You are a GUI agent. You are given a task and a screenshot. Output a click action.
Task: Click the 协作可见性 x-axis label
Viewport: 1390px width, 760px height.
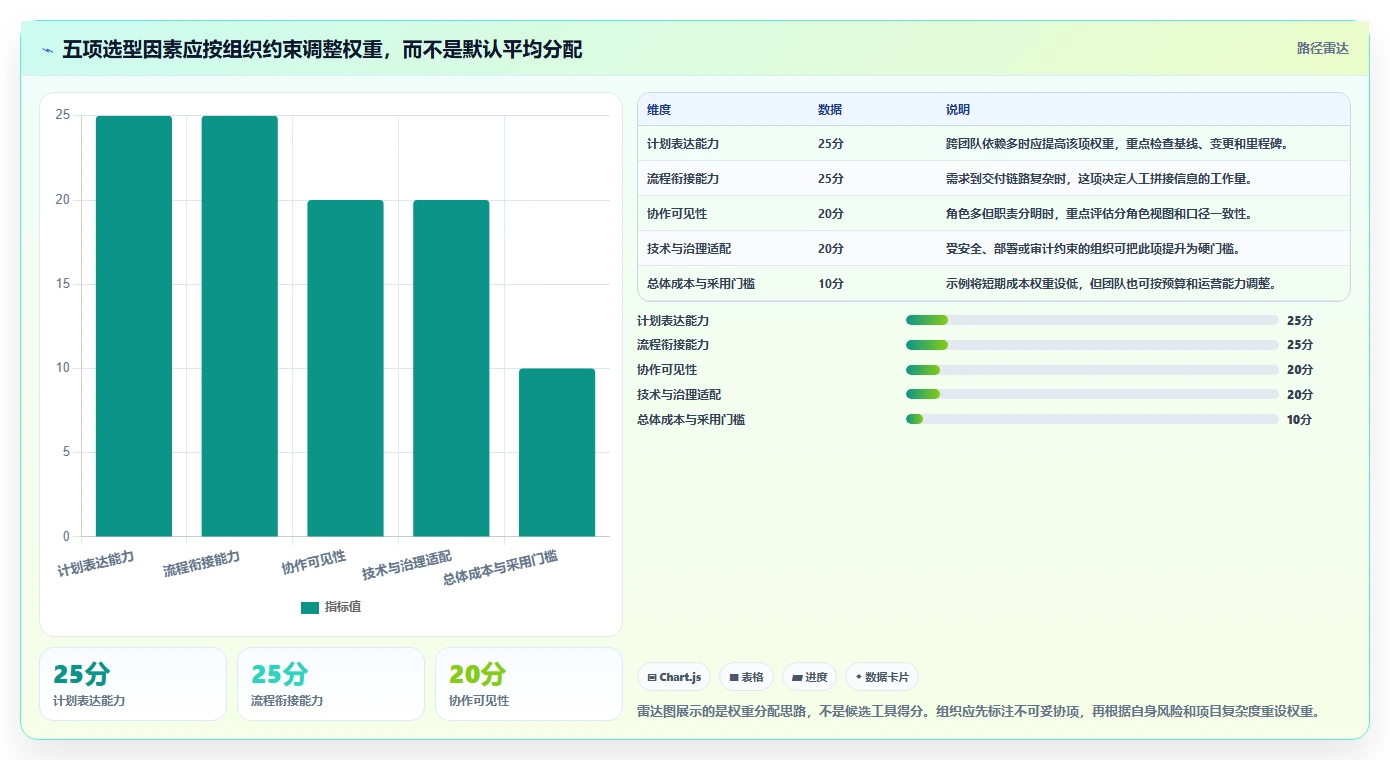(314, 562)
